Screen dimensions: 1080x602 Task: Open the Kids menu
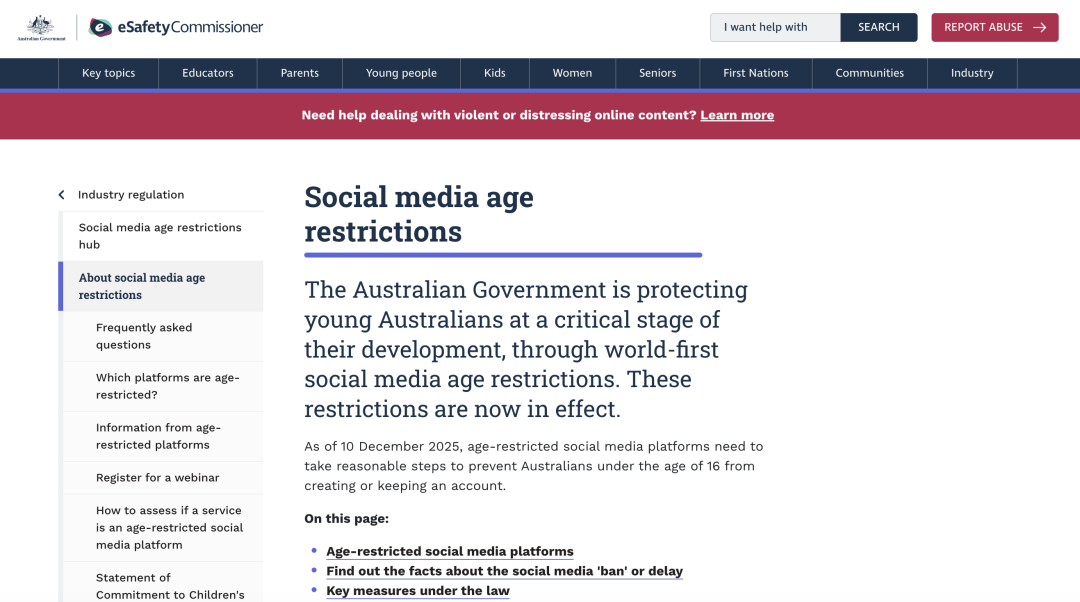pyautogui.click(x=495, y=73)
